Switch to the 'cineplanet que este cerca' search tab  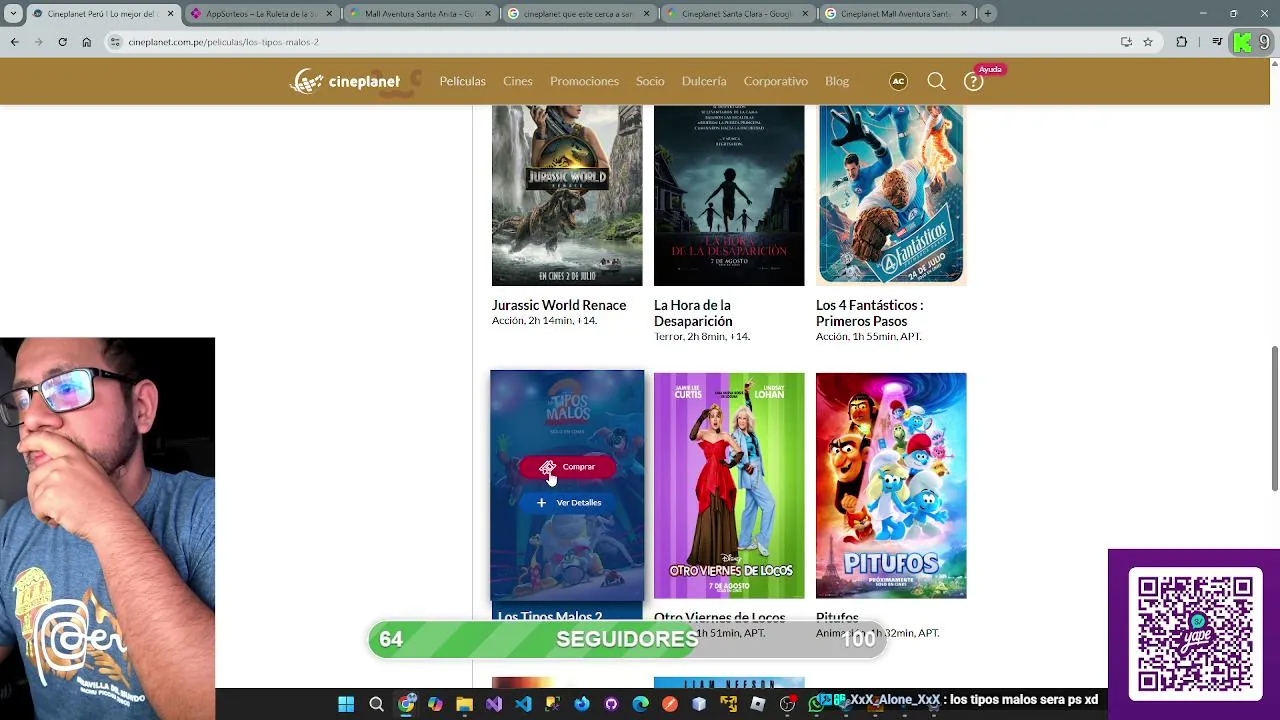point(578,14)
